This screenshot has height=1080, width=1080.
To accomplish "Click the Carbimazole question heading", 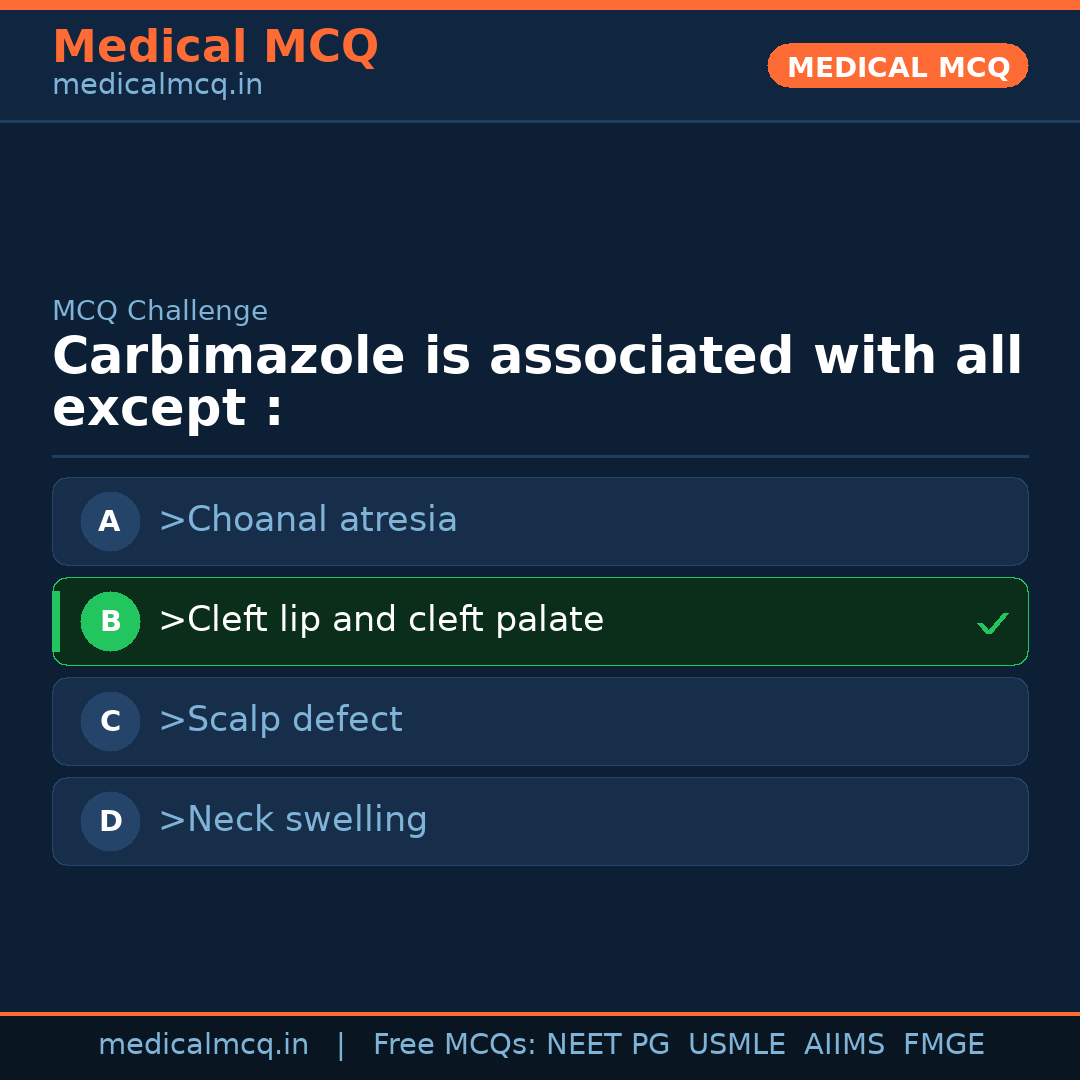I will click(537, 382).
